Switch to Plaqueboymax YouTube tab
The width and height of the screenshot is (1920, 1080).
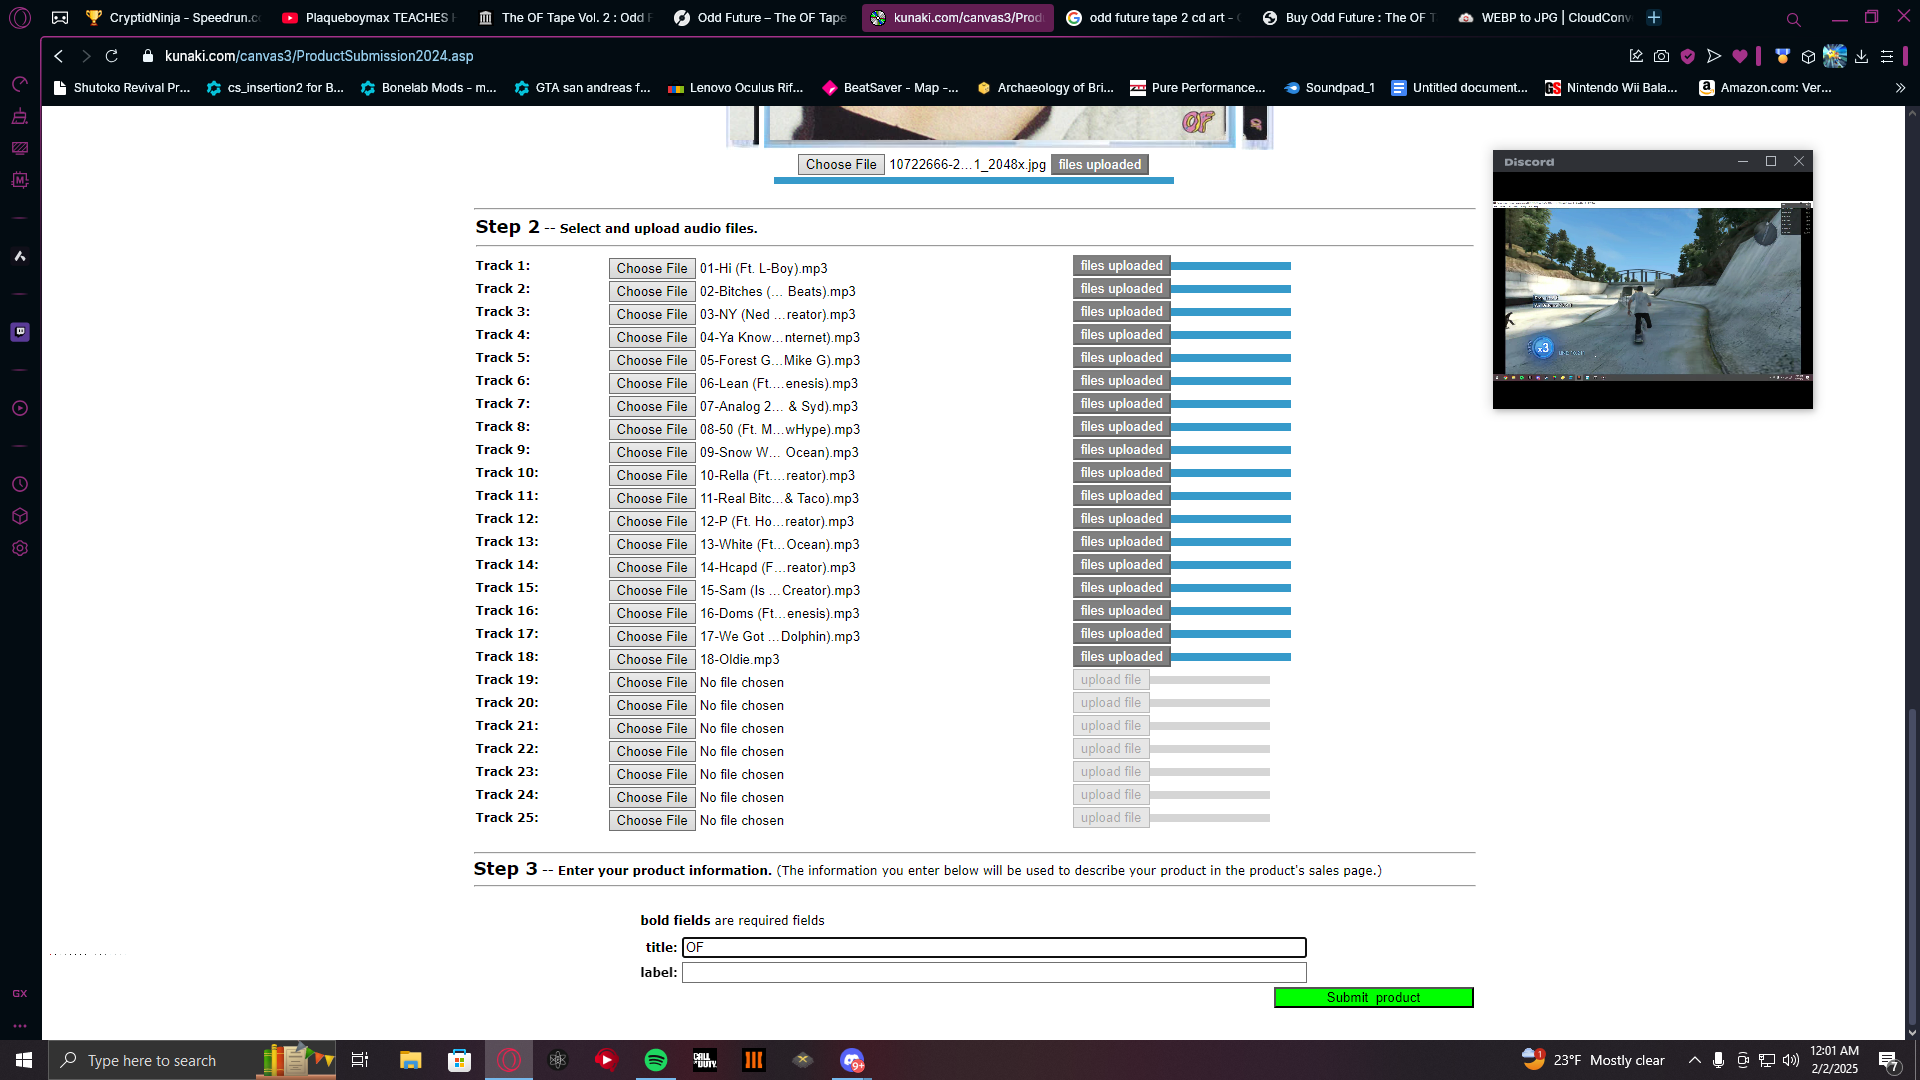[x=368, y=18]
